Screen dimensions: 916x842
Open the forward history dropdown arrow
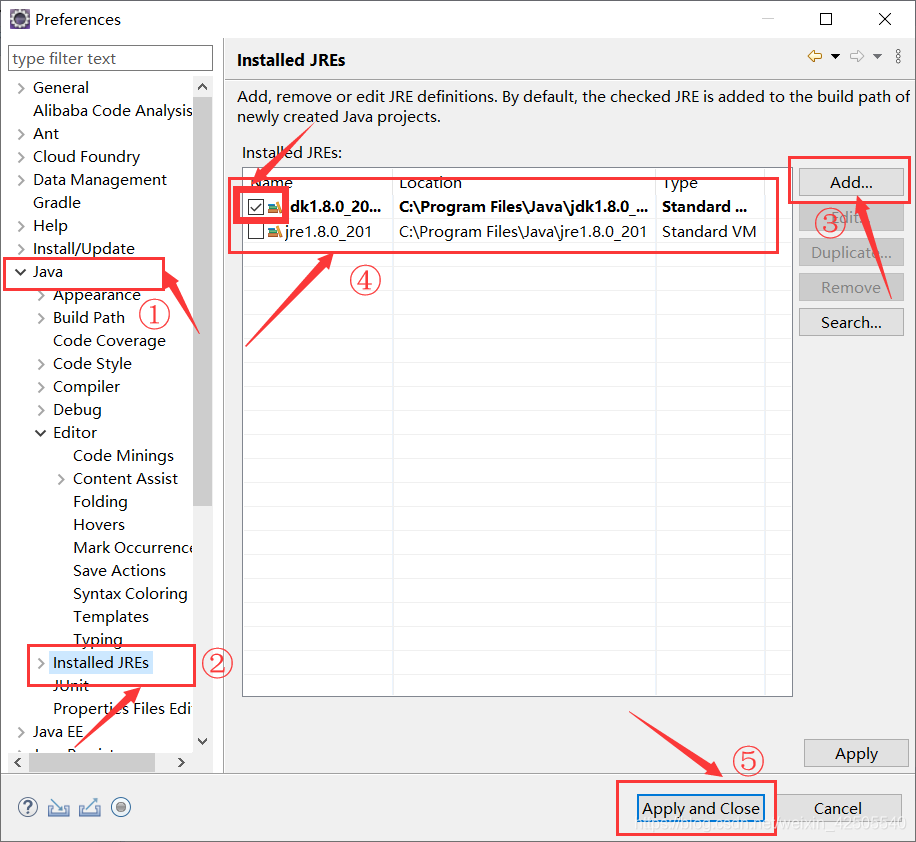[877, 56]
